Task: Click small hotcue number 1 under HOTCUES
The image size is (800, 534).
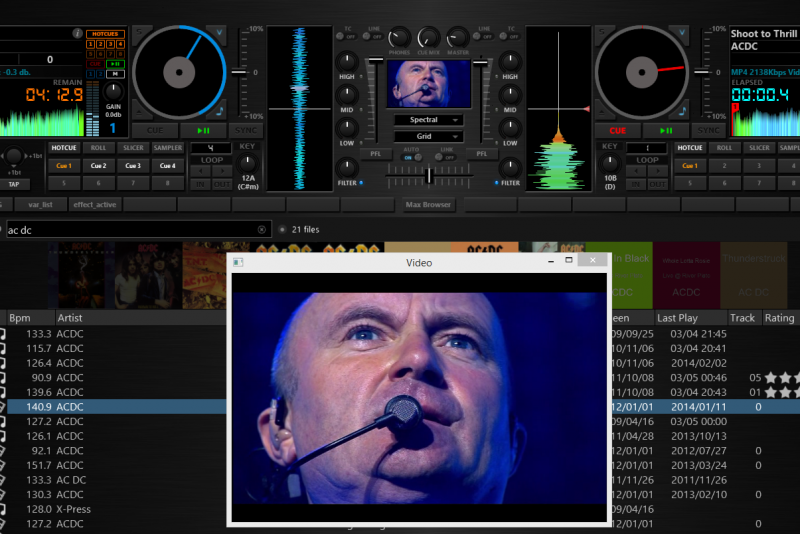Action: pyautogui.click(x=90, y=44)
